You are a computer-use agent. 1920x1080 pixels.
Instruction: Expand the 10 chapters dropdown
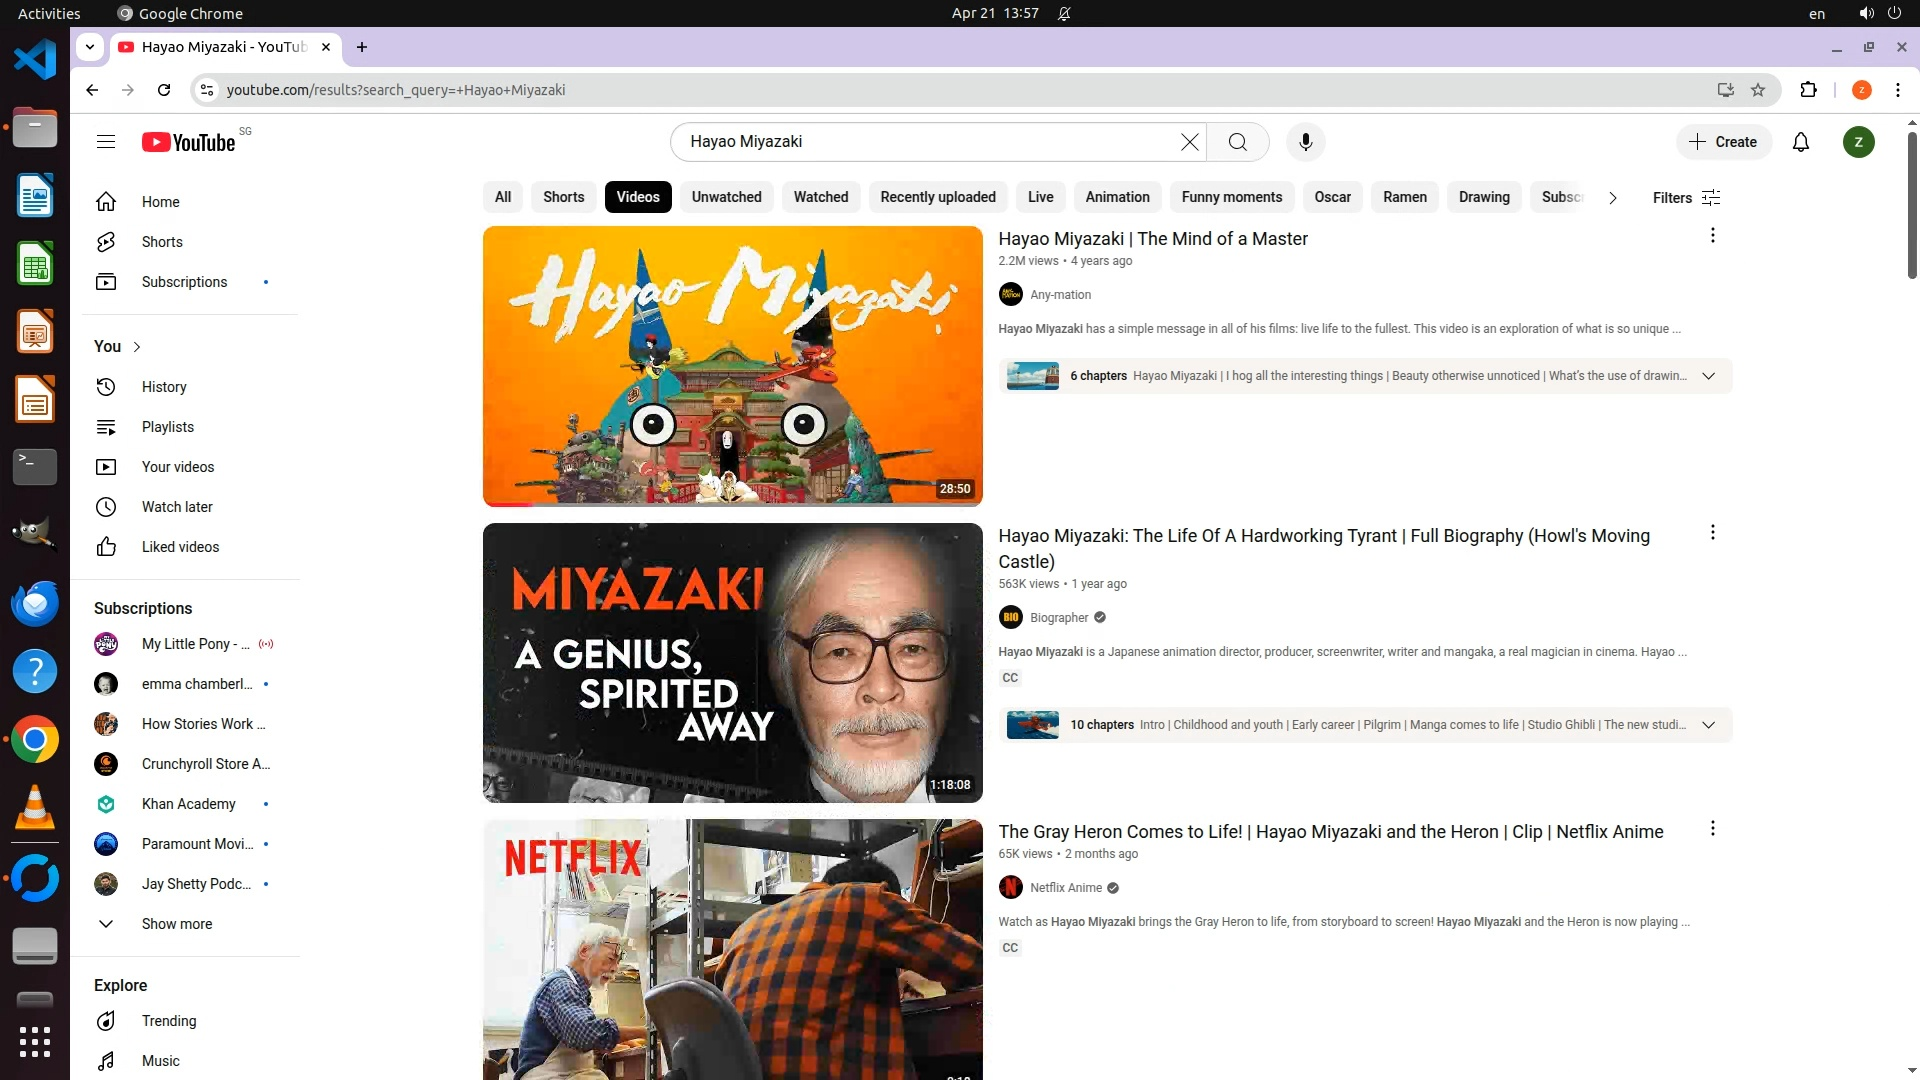pos(1708,725)
